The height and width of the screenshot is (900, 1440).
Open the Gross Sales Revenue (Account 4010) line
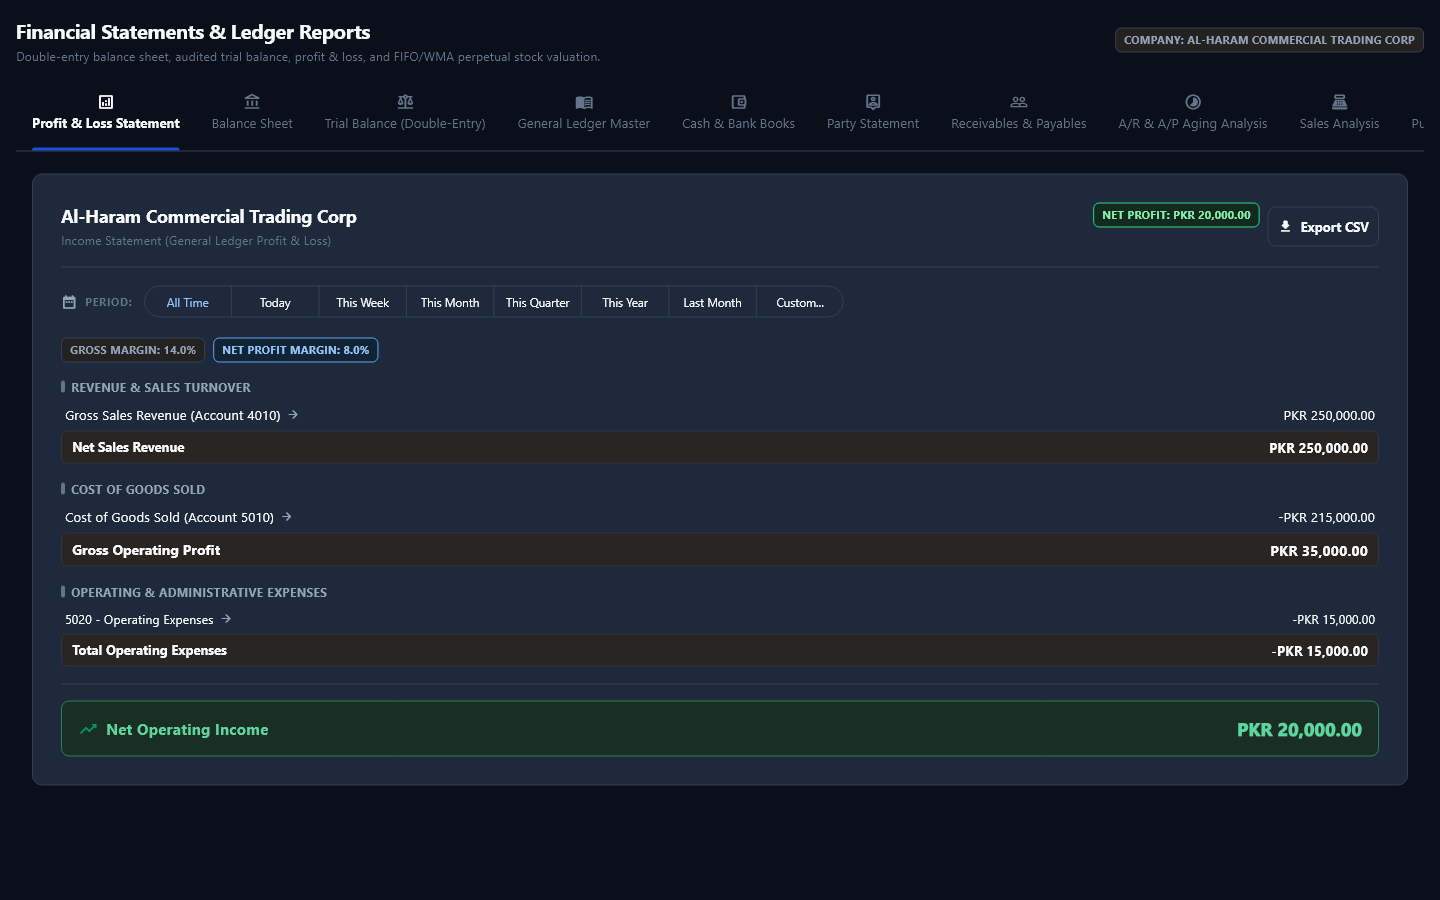pos(720,415)
